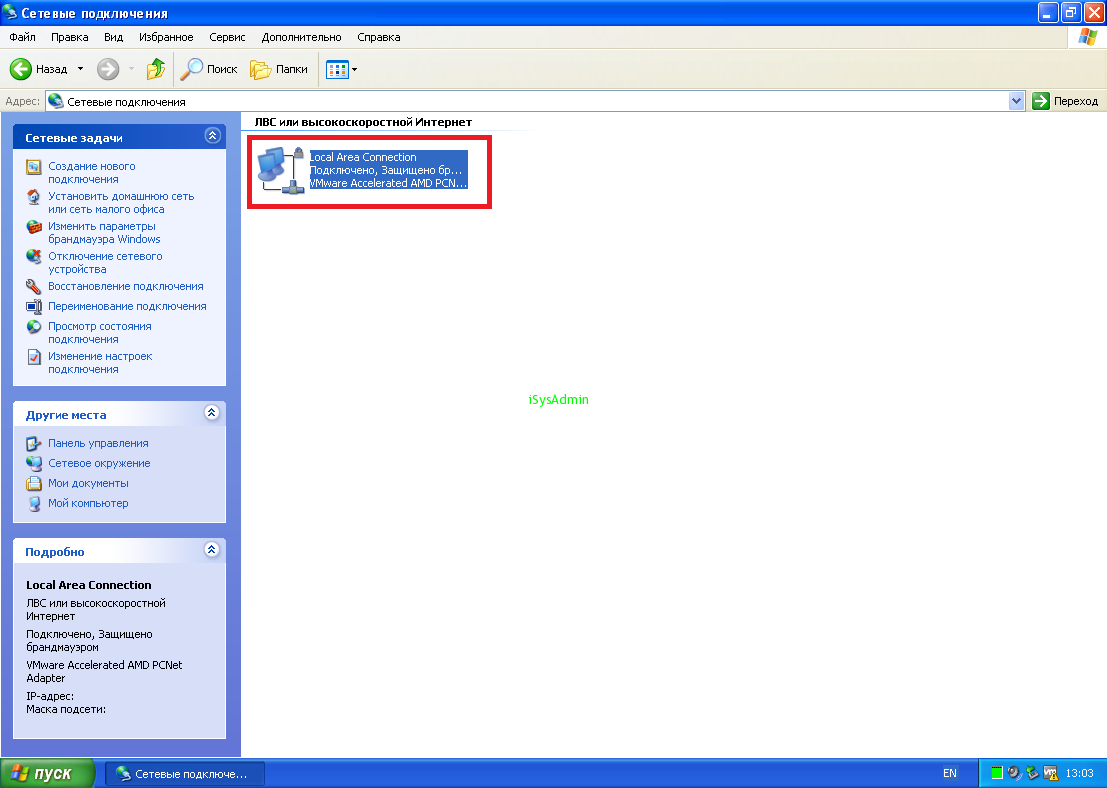Click the Safely Remove Hardware tray icon
The width and height of the screenshot is (1107, 788).
1032,773
